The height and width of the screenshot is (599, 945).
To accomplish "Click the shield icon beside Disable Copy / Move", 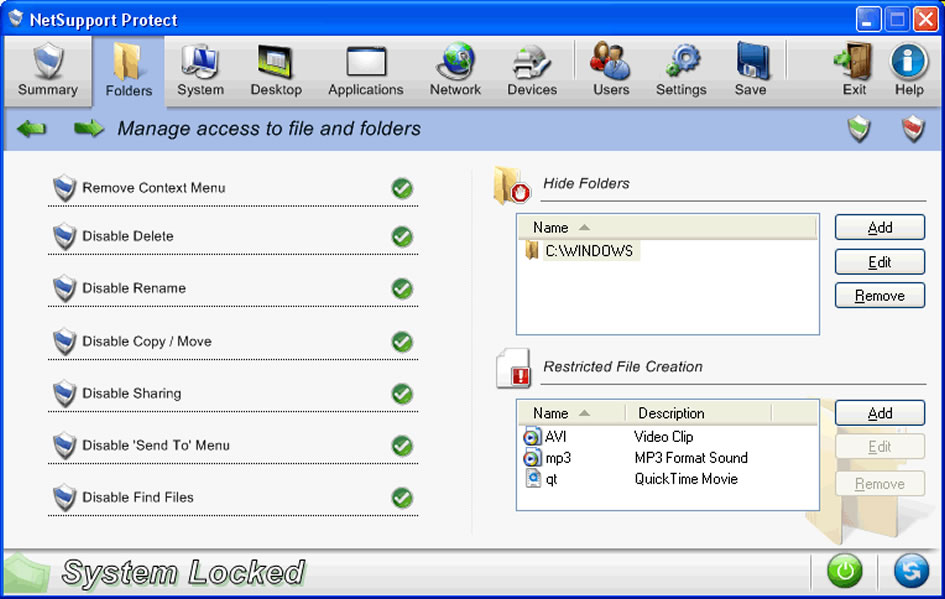I will click(x=64, y=342).
